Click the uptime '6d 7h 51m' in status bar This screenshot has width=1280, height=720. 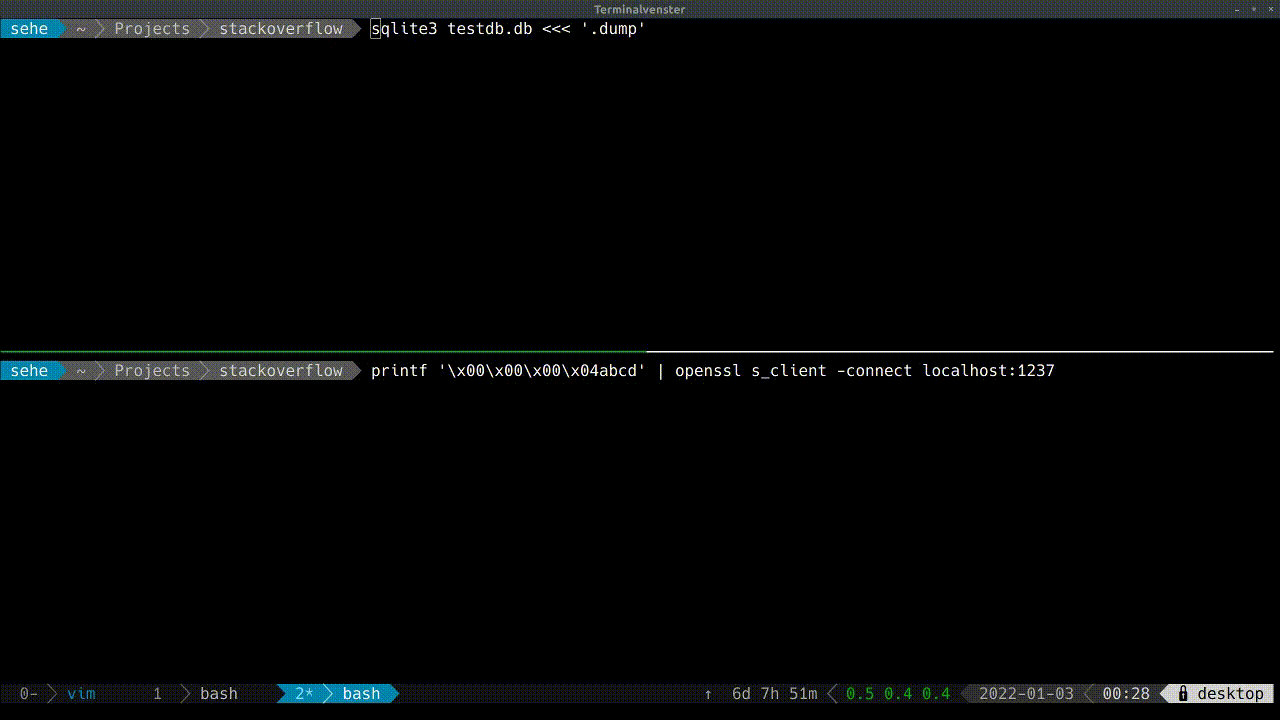pyautogui.click(x=775, y=693)
